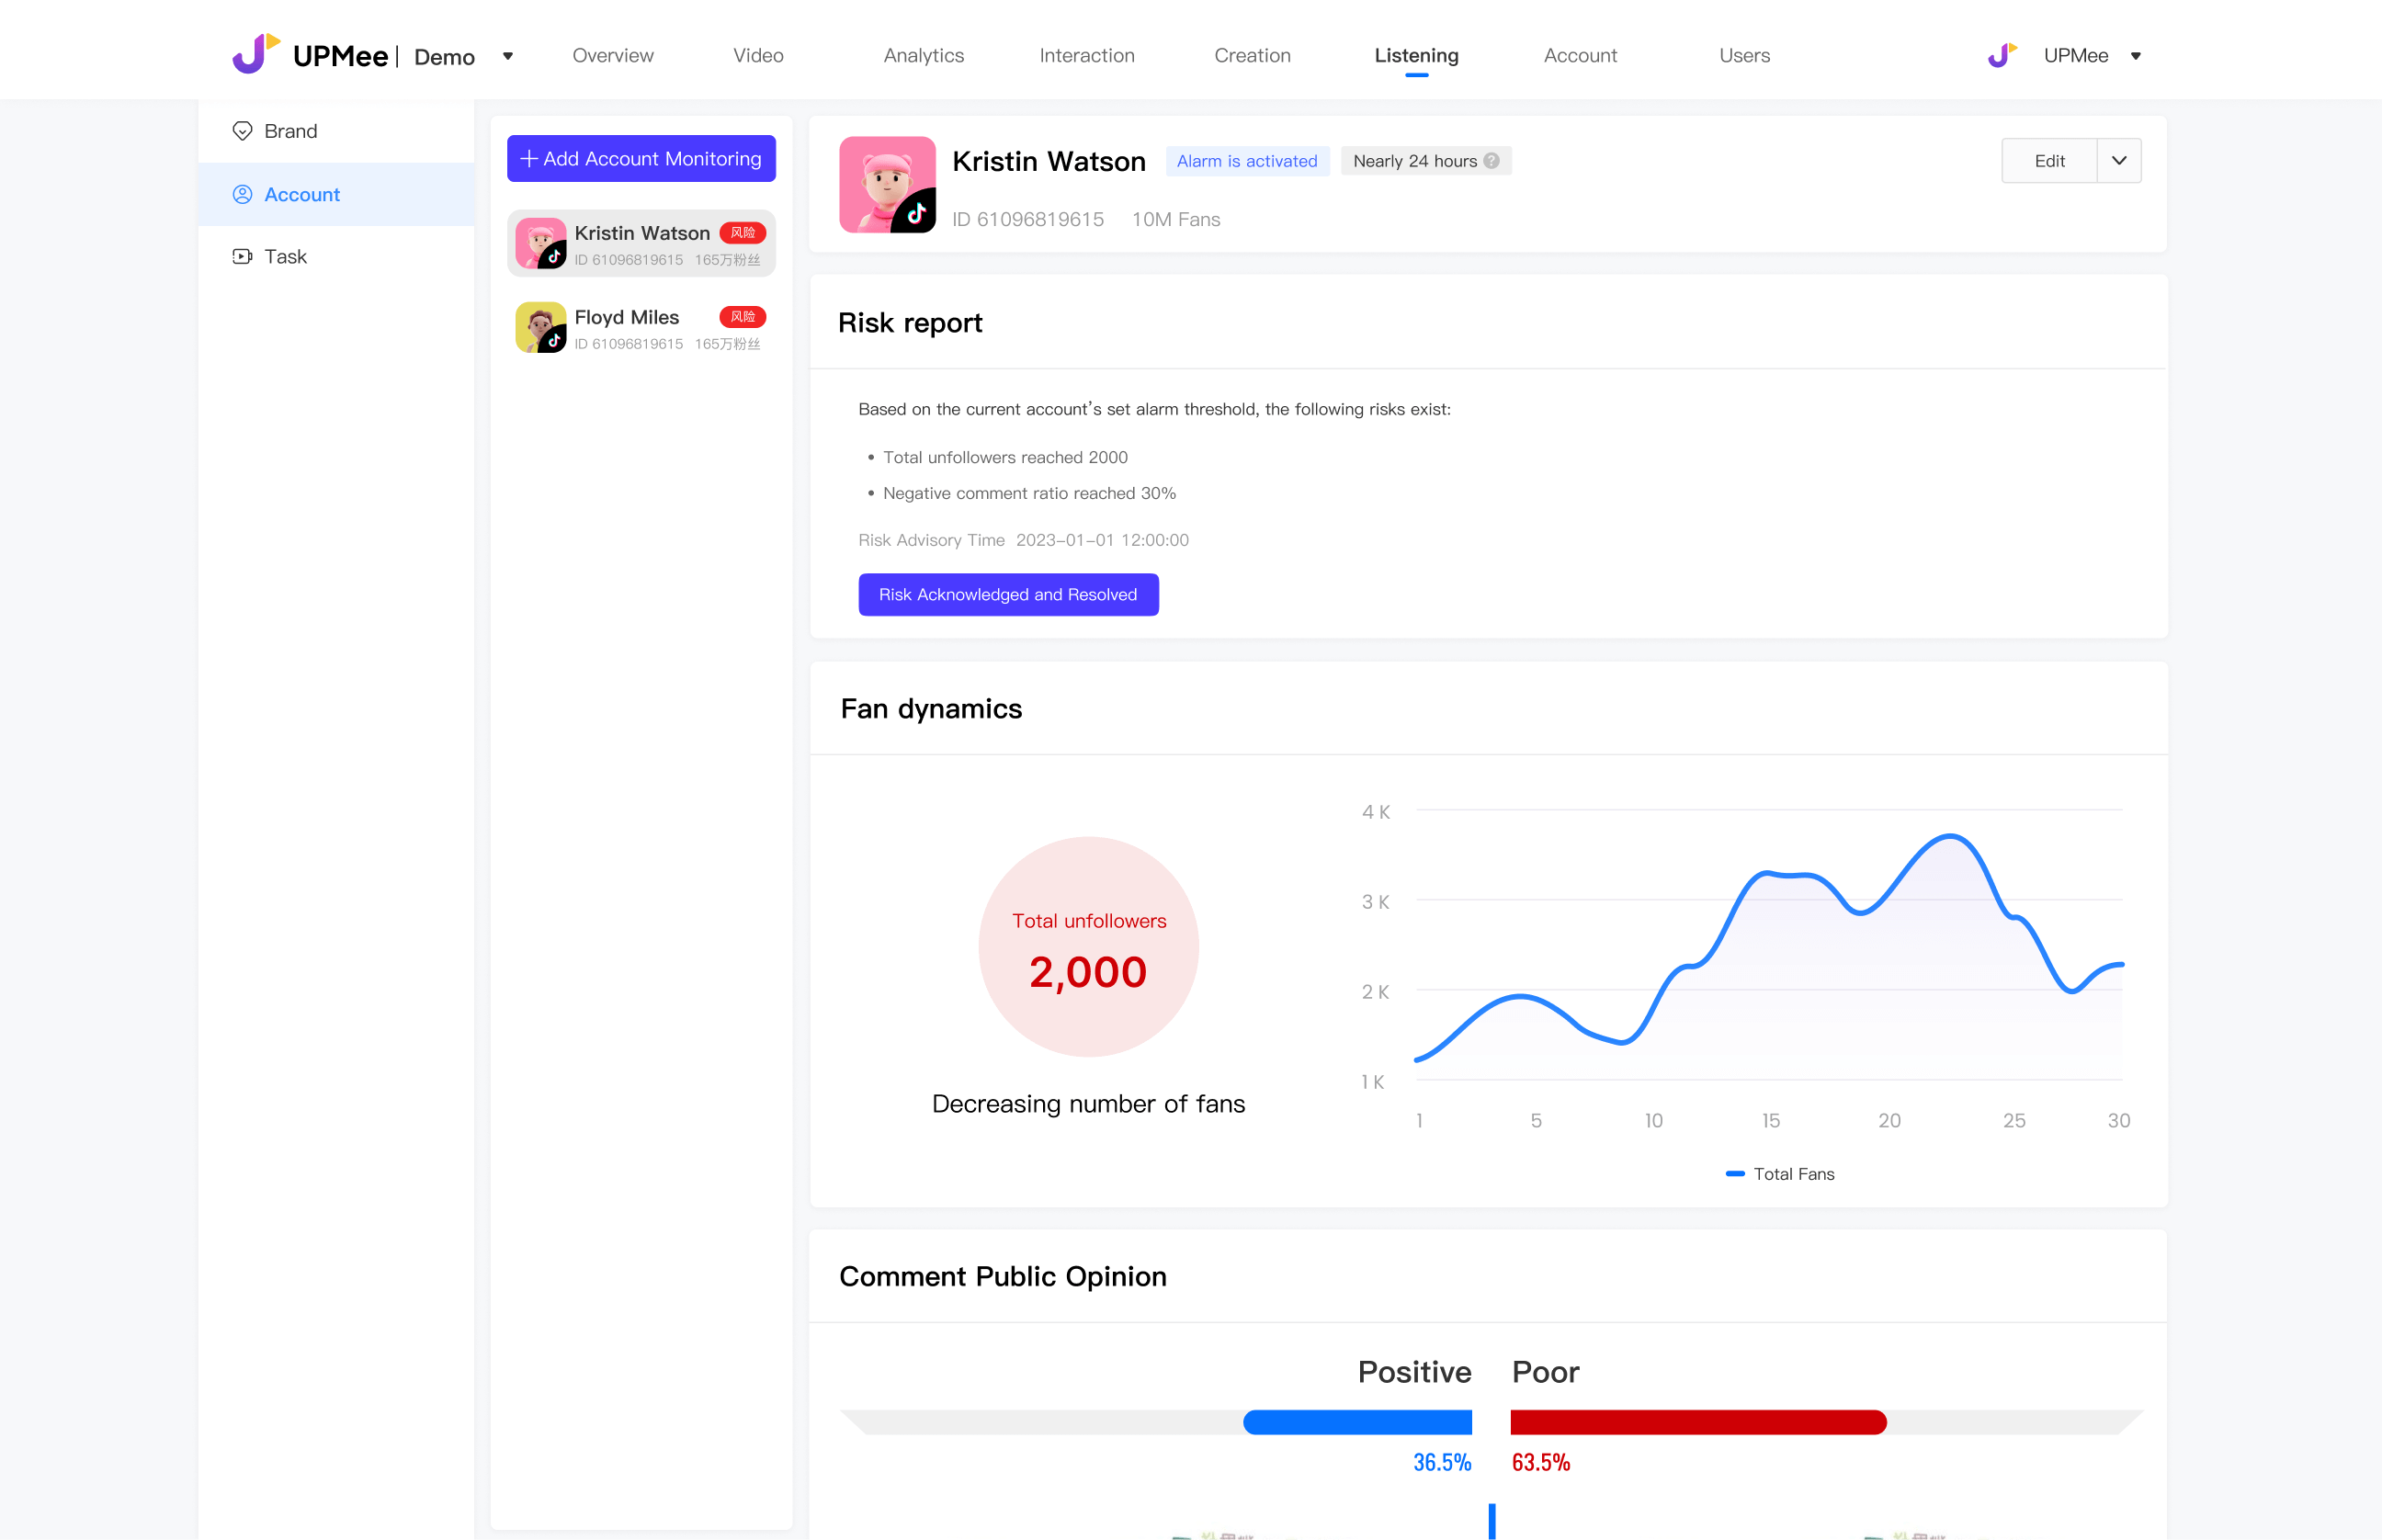Toggle Total Fans legend on chart
The image size is (2382, 1540).
(1780, 1174)
